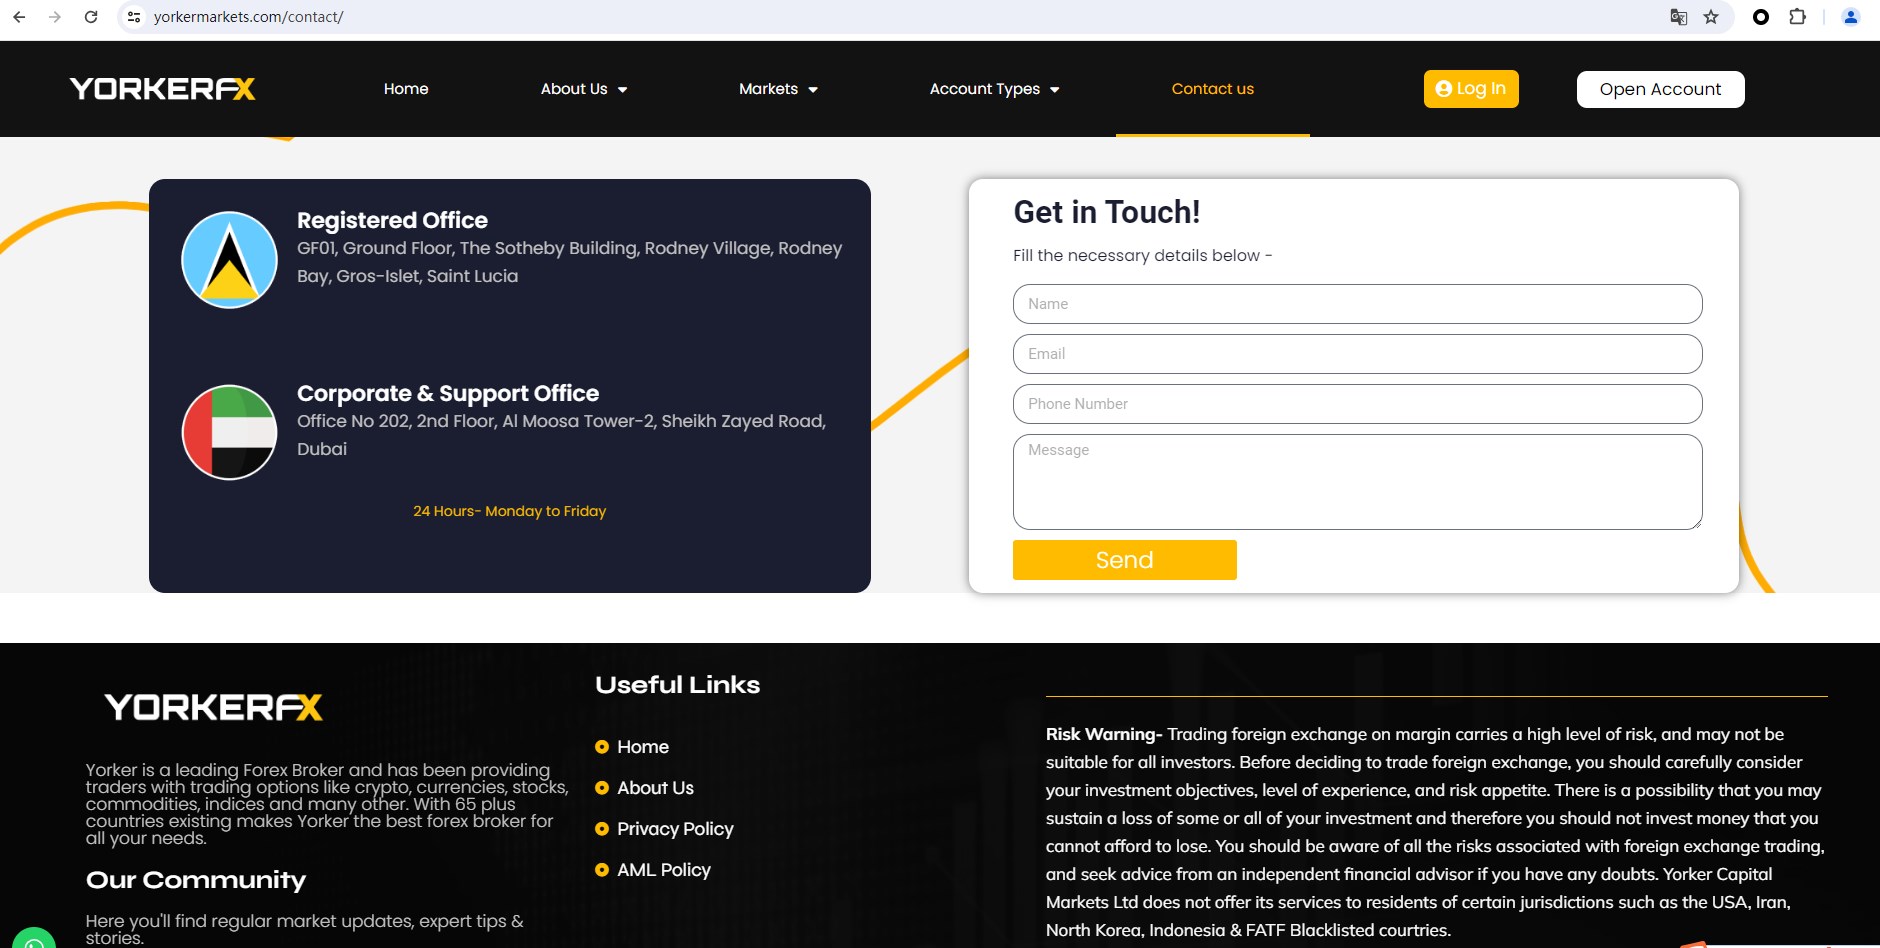Click the Open Account button
Viewport: 1880px width, 948px height.
click(1661, 89)
